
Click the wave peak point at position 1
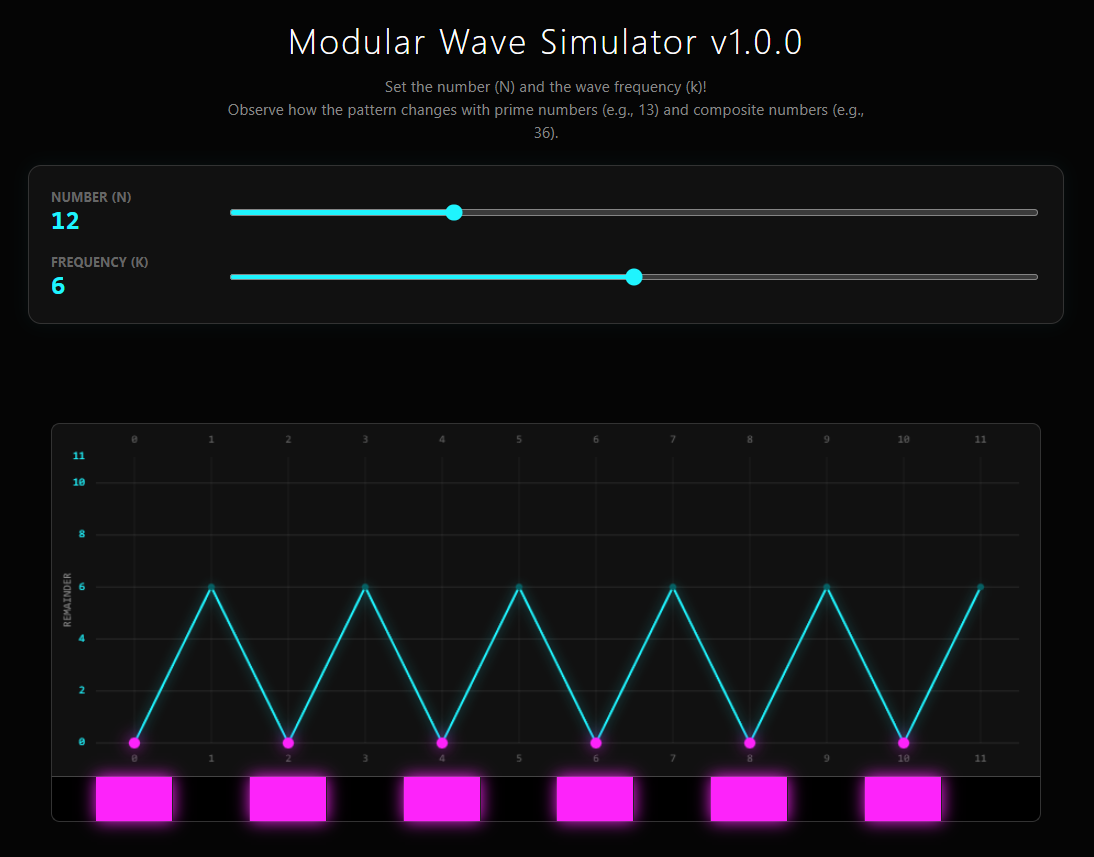pyautogui.click(x=211, y=587)
